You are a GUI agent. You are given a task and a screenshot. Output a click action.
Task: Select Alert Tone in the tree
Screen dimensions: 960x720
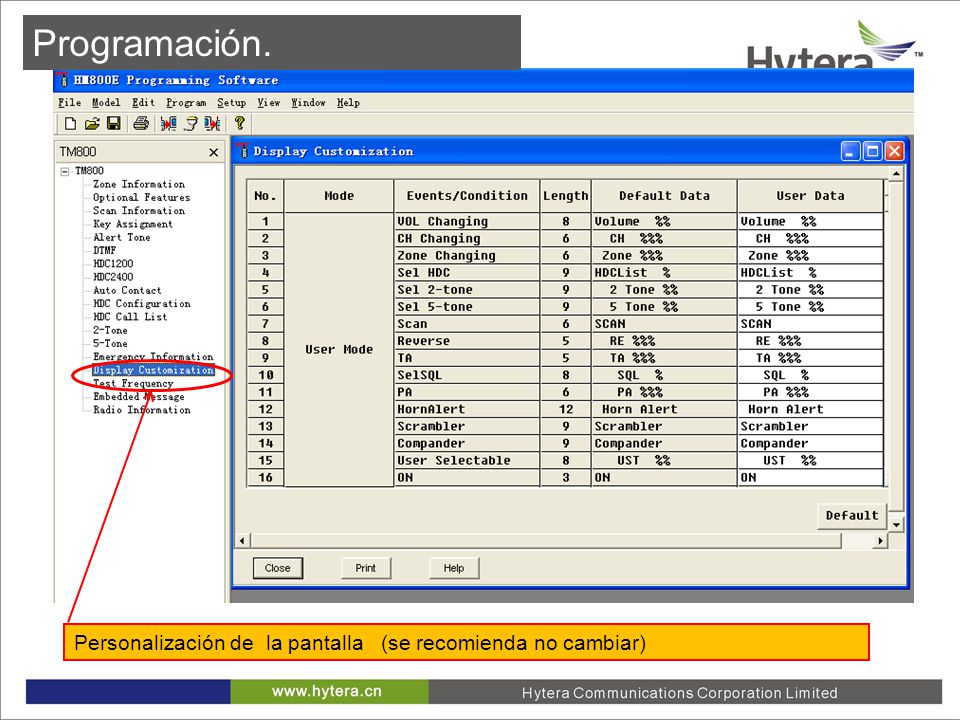pos(121,238)
